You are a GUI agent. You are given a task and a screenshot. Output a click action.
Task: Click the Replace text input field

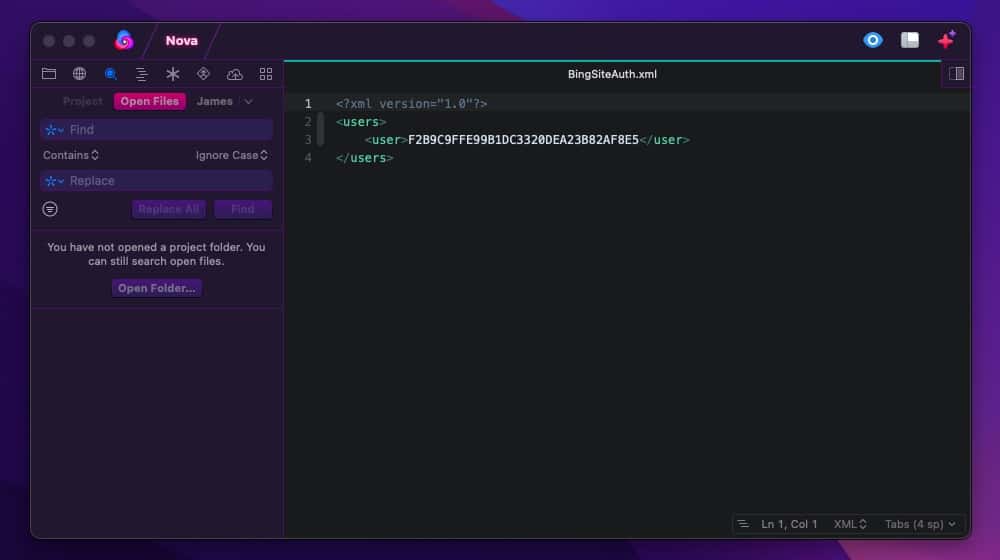[157, 181]
